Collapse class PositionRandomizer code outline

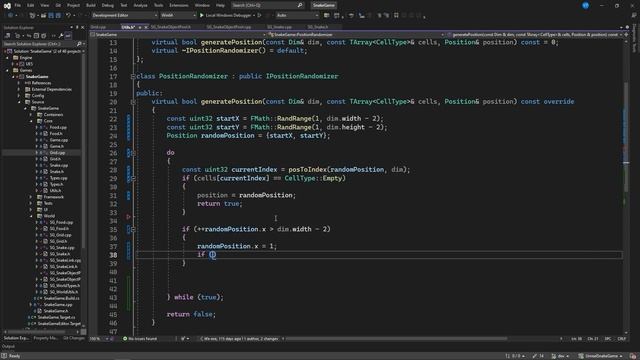click(x=133, y=76)
